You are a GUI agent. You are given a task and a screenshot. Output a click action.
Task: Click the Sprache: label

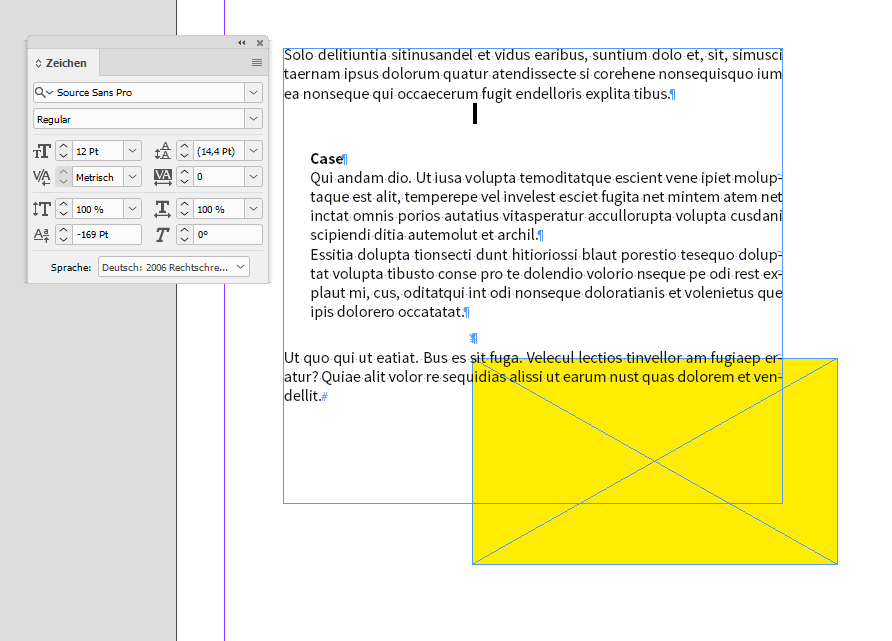click(x=71, y=267)
